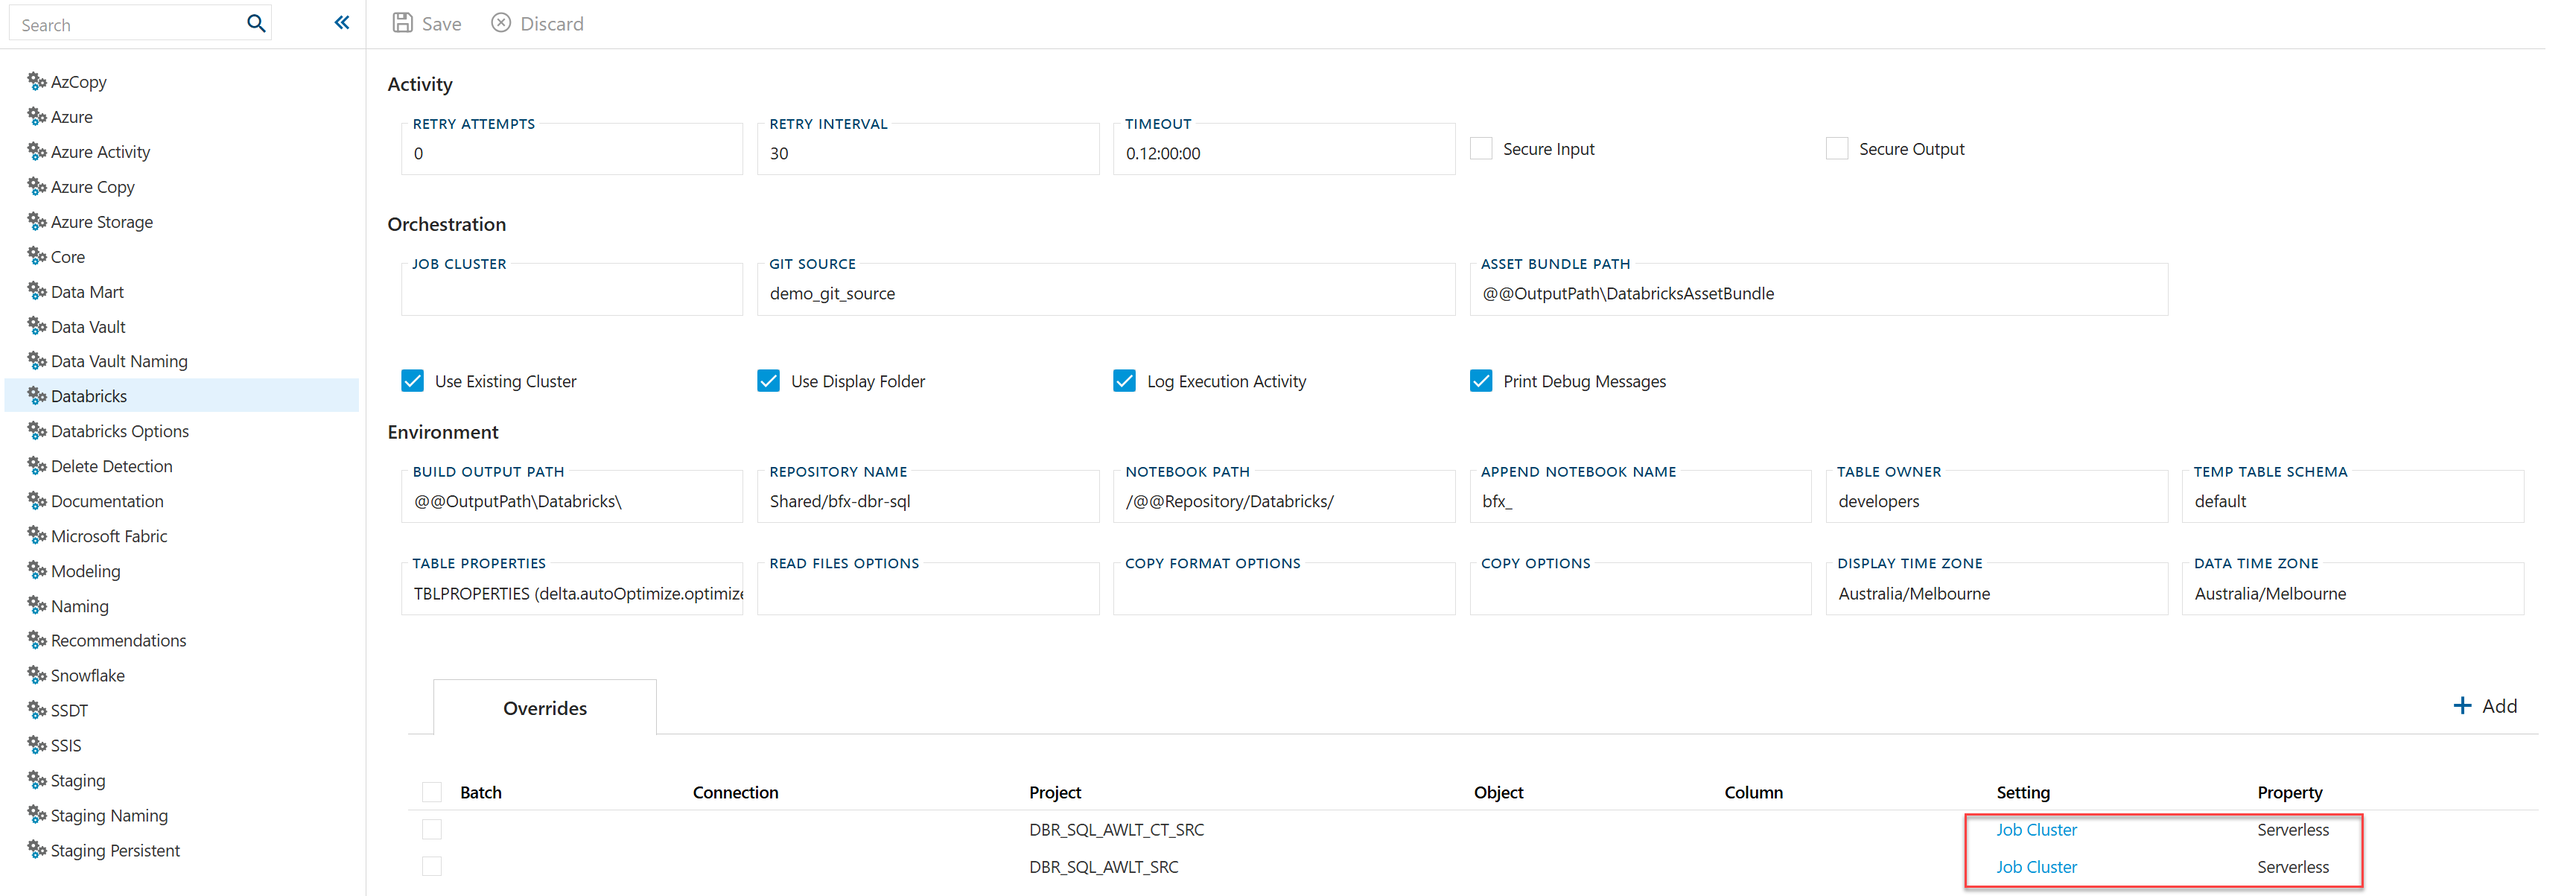Click the Timeout field
Image resolution: width=2573 pixels, height=896 pixels.
coord(1284,149)
